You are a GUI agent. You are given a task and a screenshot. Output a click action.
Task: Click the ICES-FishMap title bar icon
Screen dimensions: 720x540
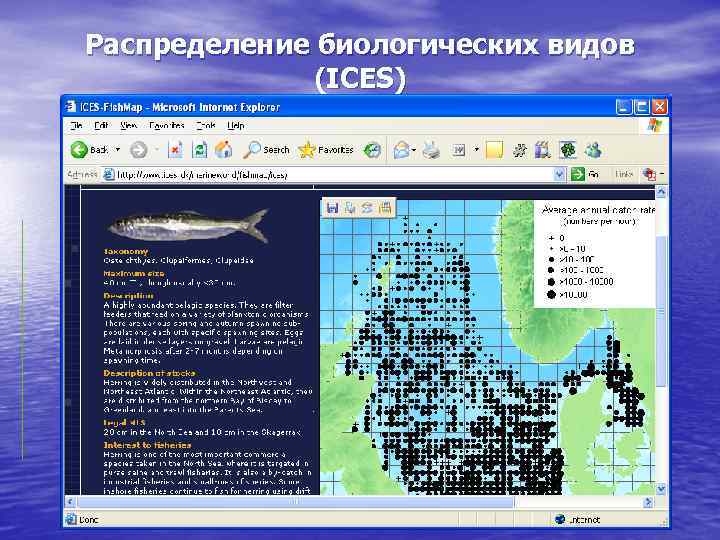(71, 107)
